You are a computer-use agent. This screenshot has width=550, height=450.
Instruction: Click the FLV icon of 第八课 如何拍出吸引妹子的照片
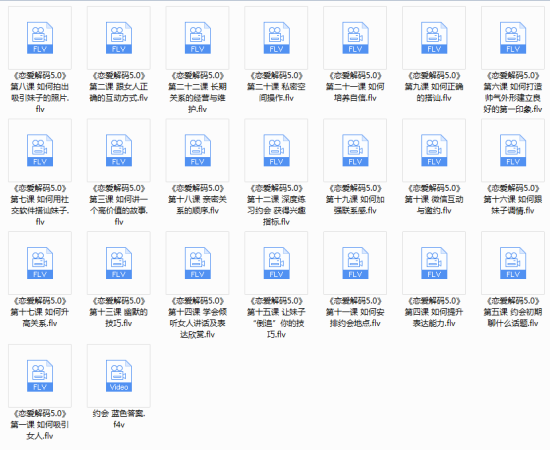(x=40, y=38)
